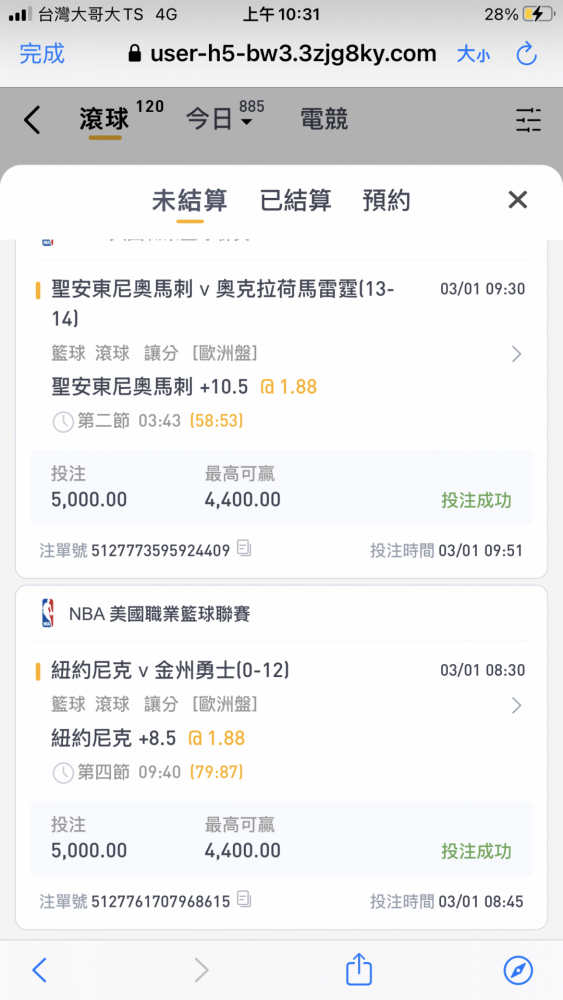563x1000 pixels.
Task: Copy bet number 512777359592​4409
Action: coord(244,548)
